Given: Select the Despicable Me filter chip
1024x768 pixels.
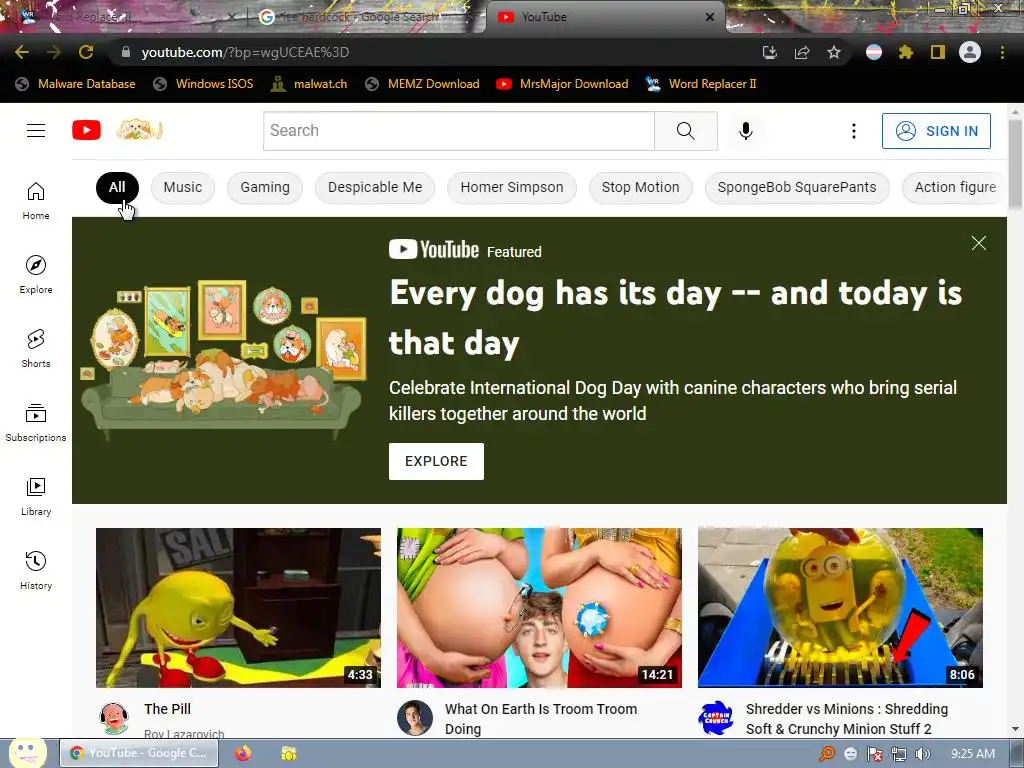Looking at the screenshot, I should [x=375, y=187].
